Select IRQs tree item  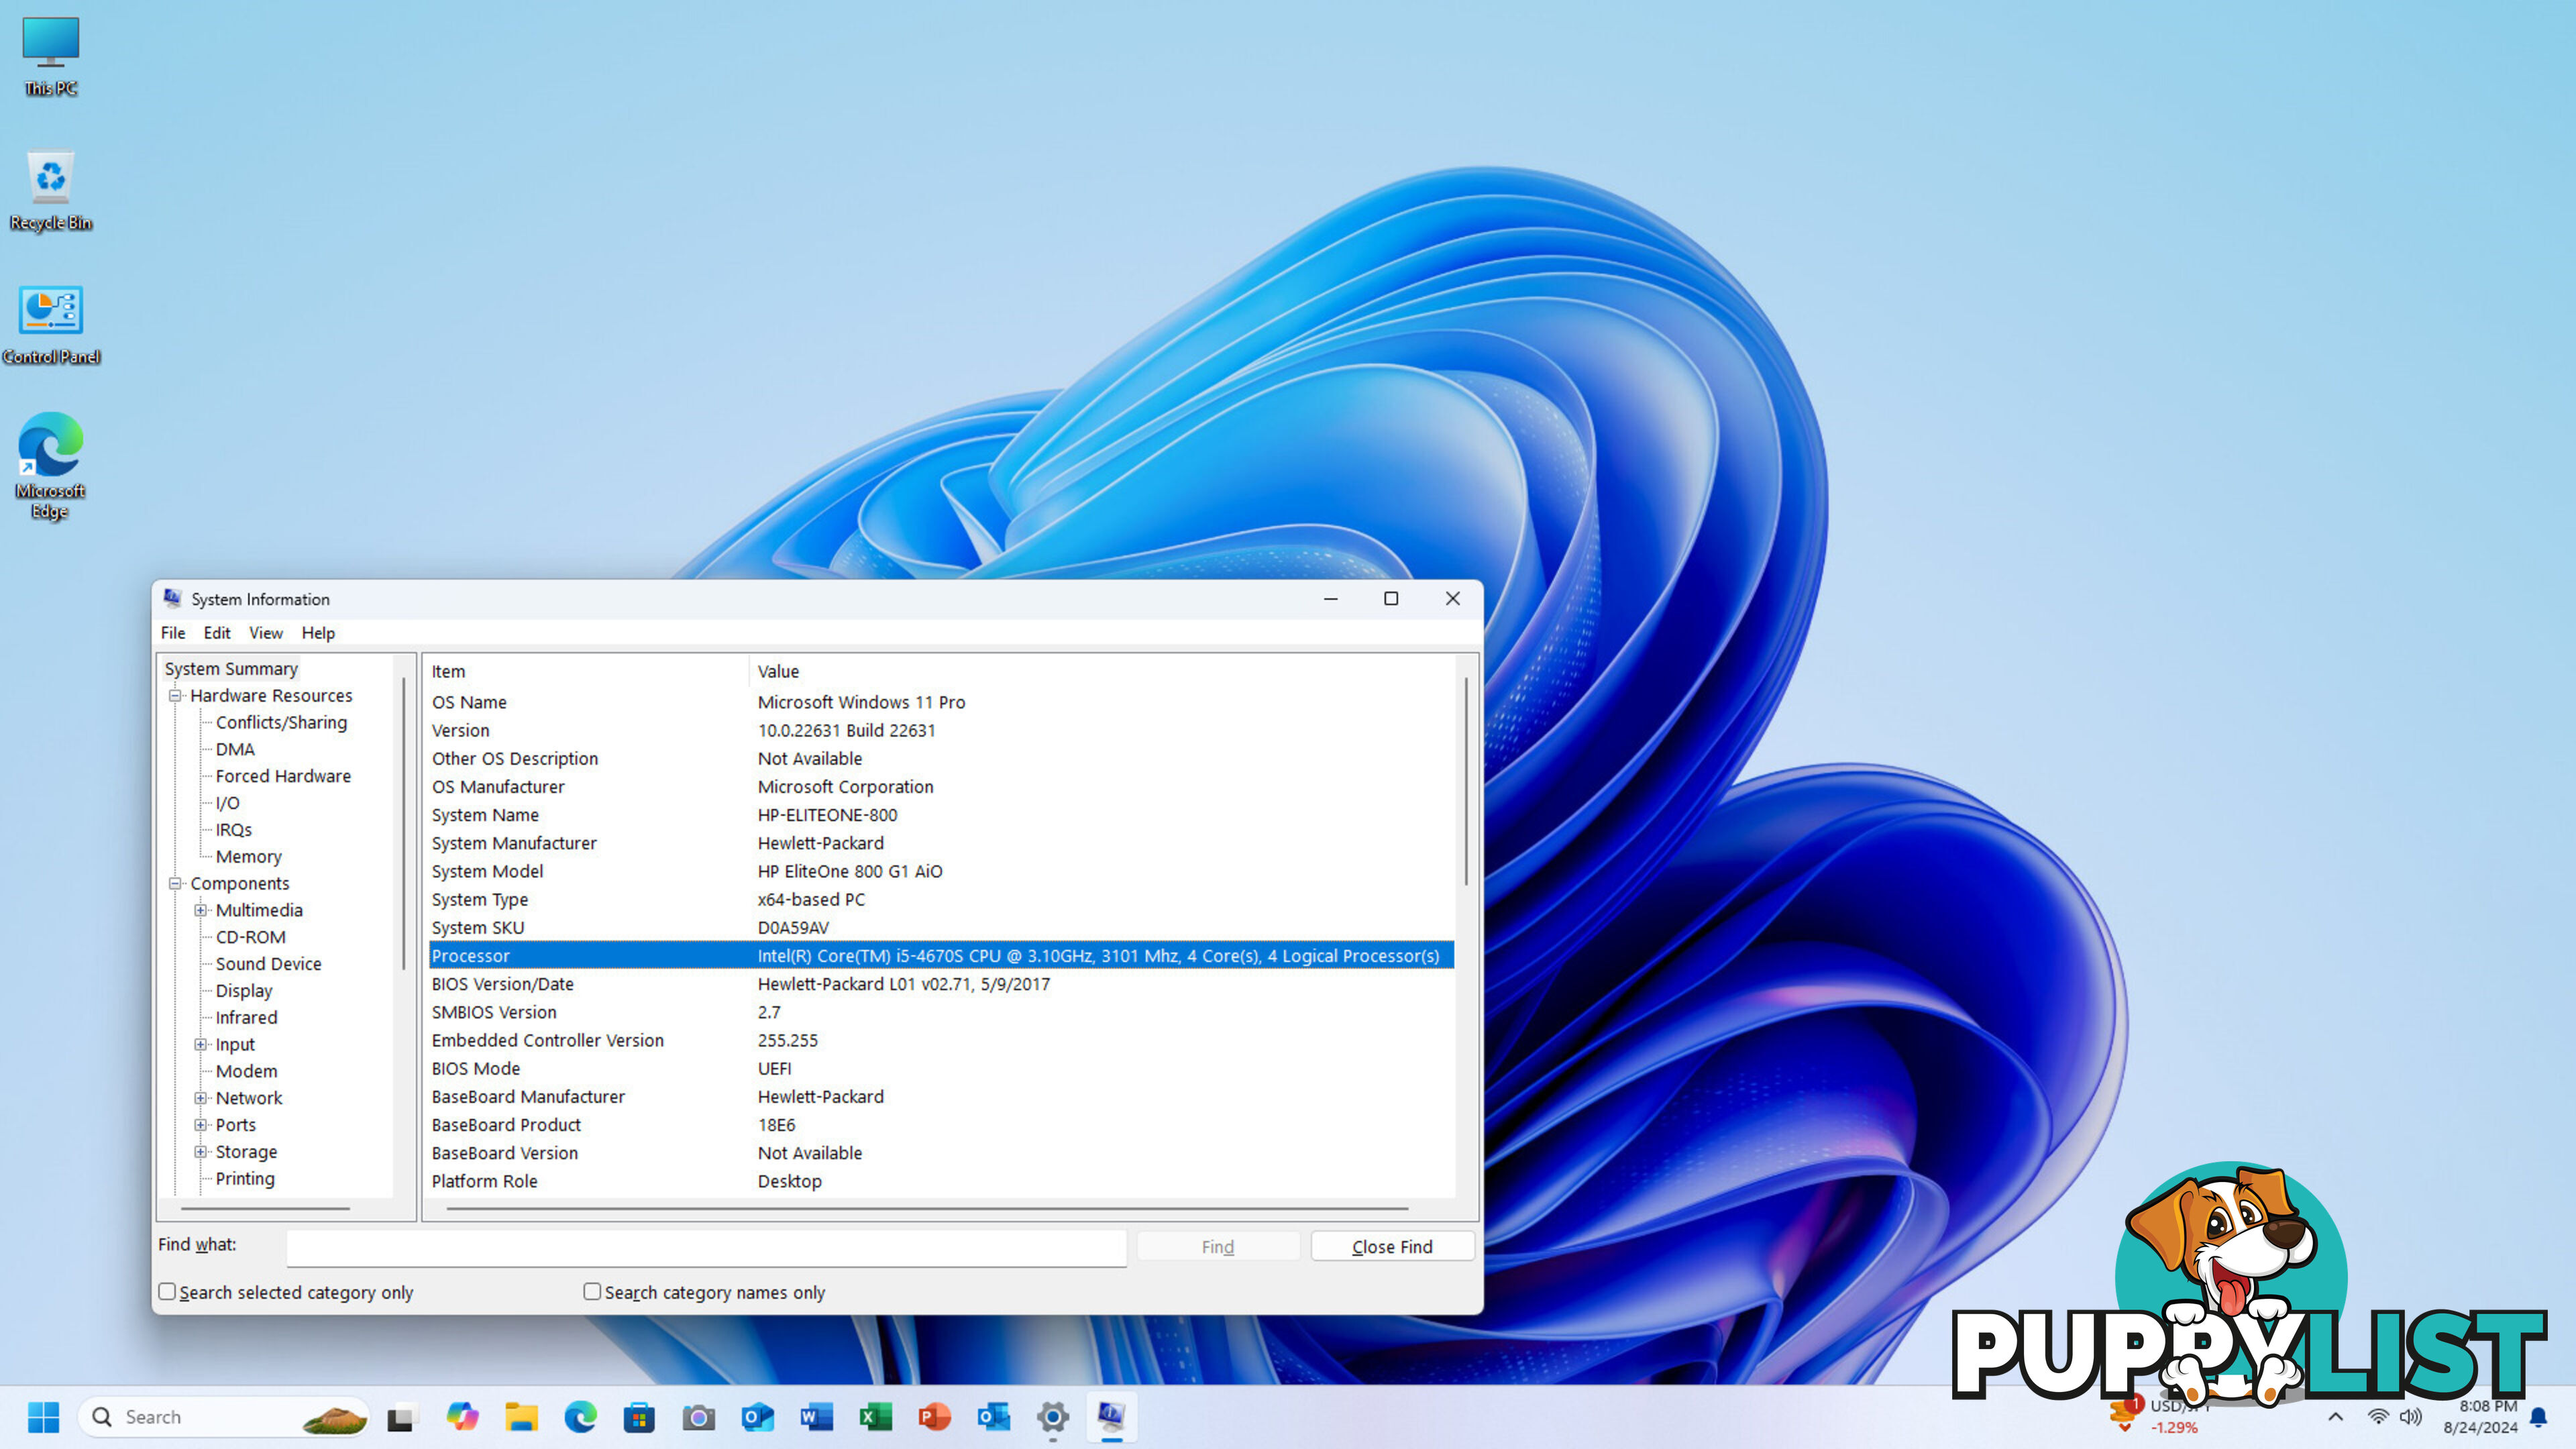[x=233, y=830]
